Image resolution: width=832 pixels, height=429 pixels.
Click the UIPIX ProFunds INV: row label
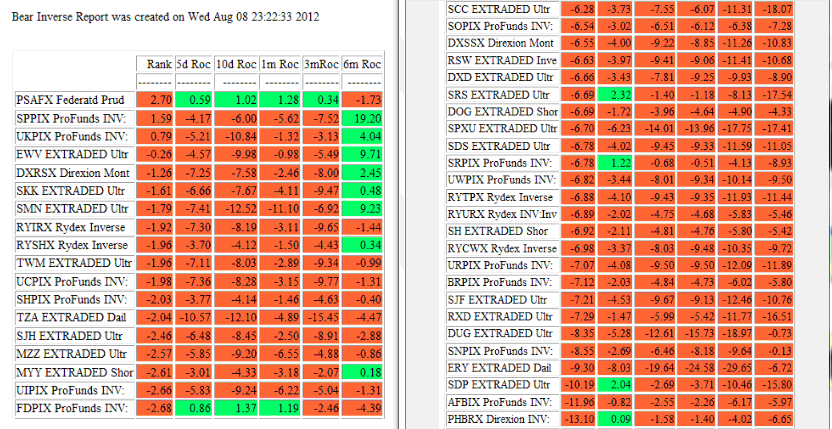[74, 390]
